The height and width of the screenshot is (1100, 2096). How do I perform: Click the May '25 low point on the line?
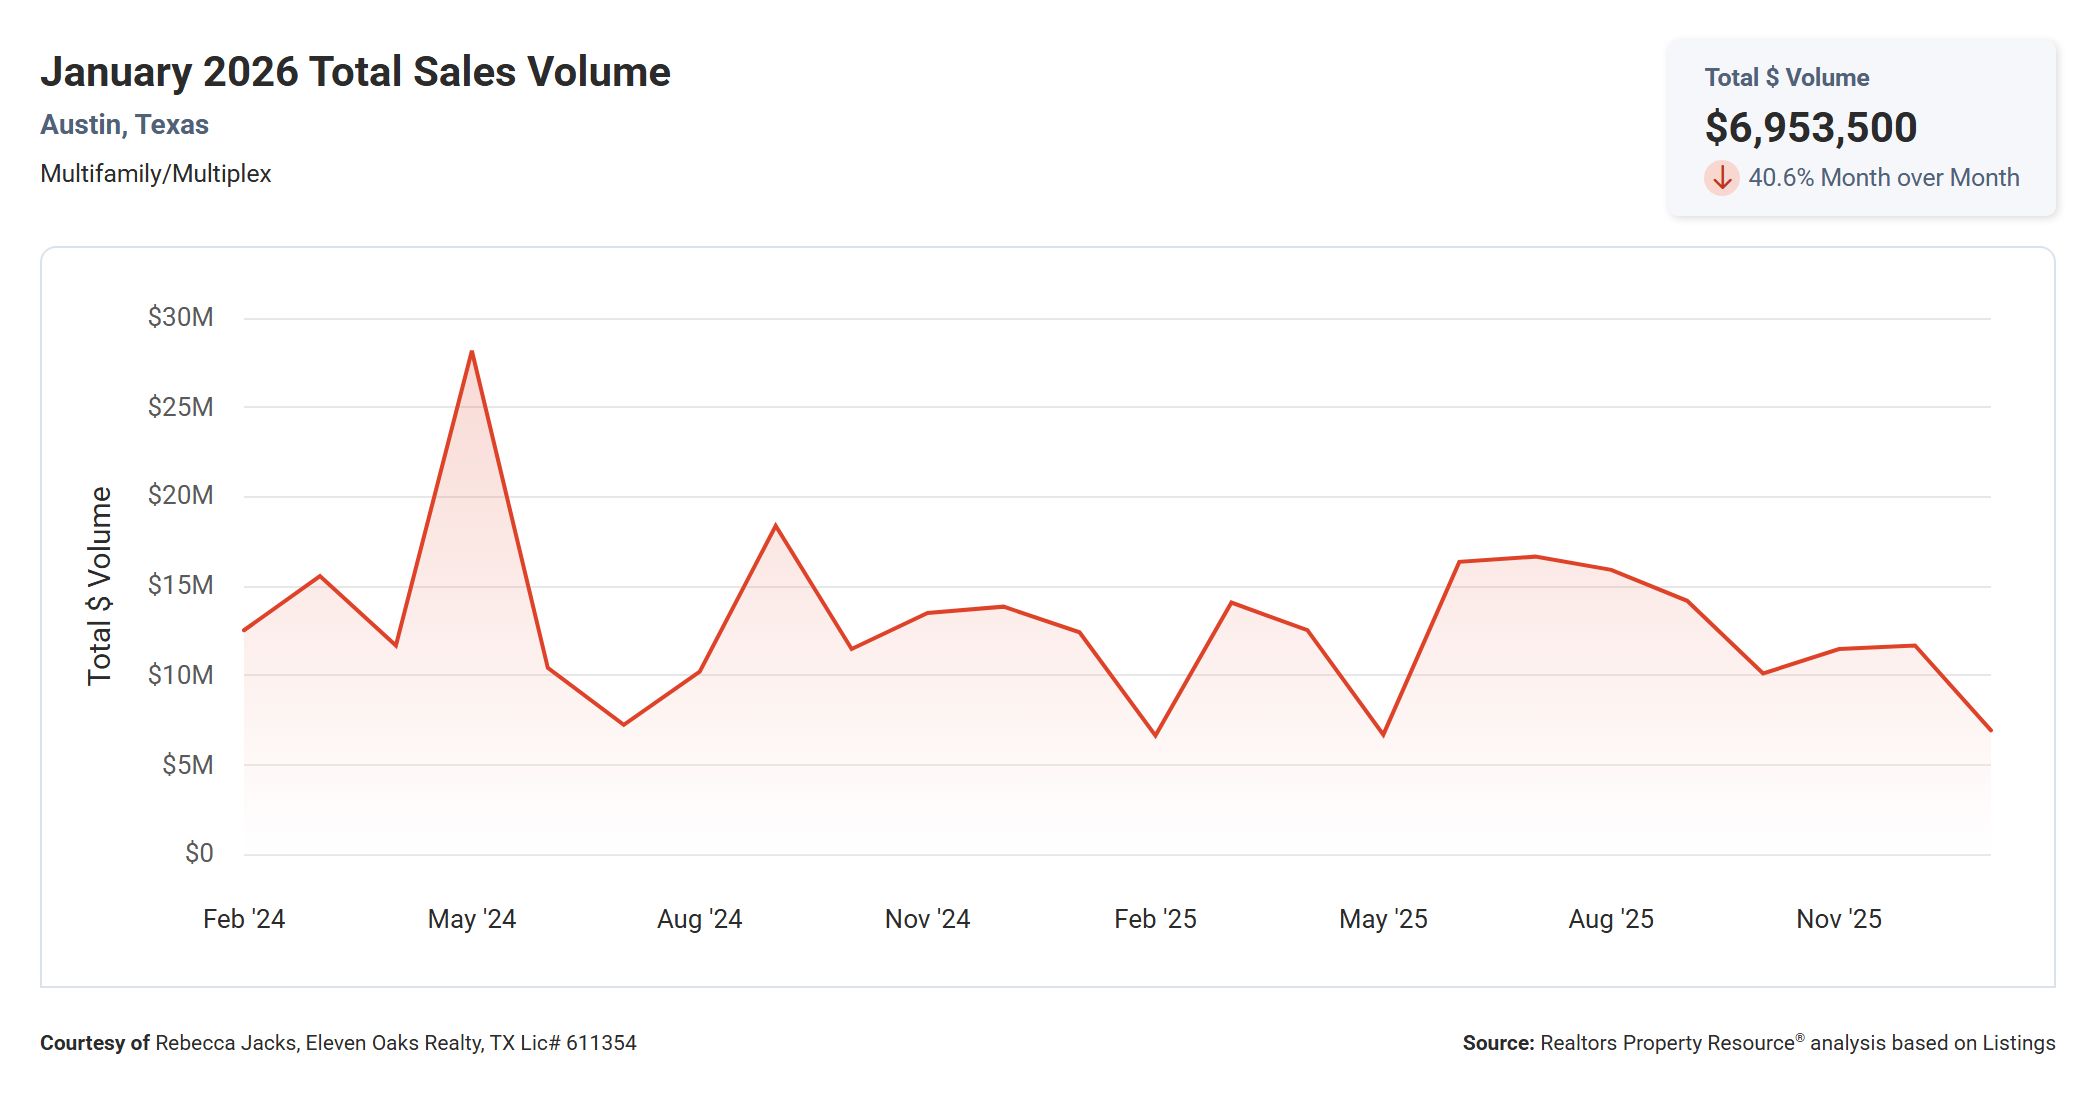point(1383,735)
